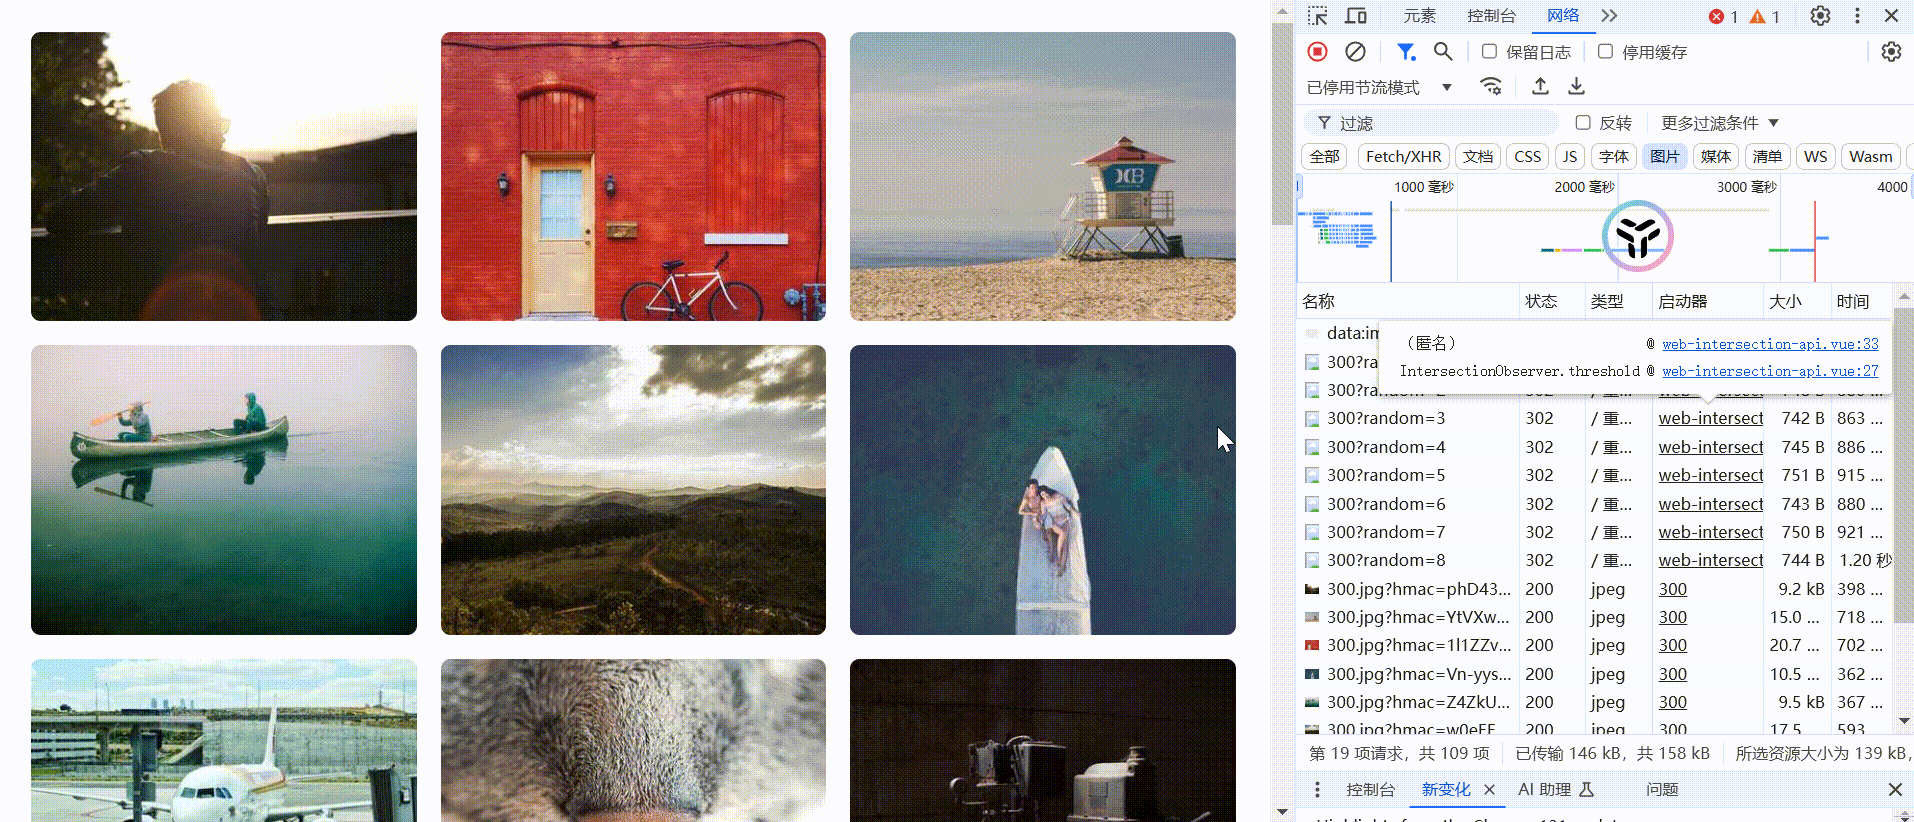Open web-intersection-api.vue:27 link in tooltip
The height and width of the screenshot is (822, 1914).
(1770, 371)
